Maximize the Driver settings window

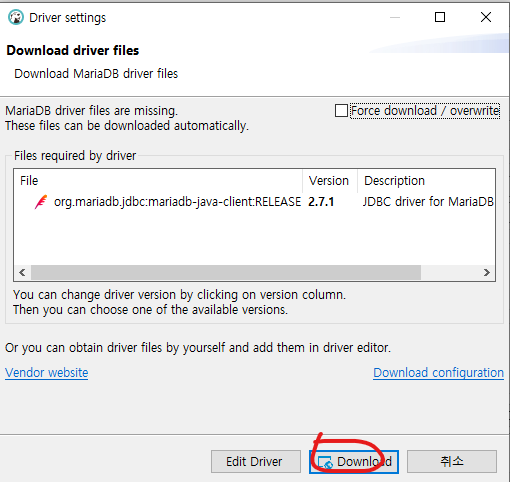[x=440, y=17]
